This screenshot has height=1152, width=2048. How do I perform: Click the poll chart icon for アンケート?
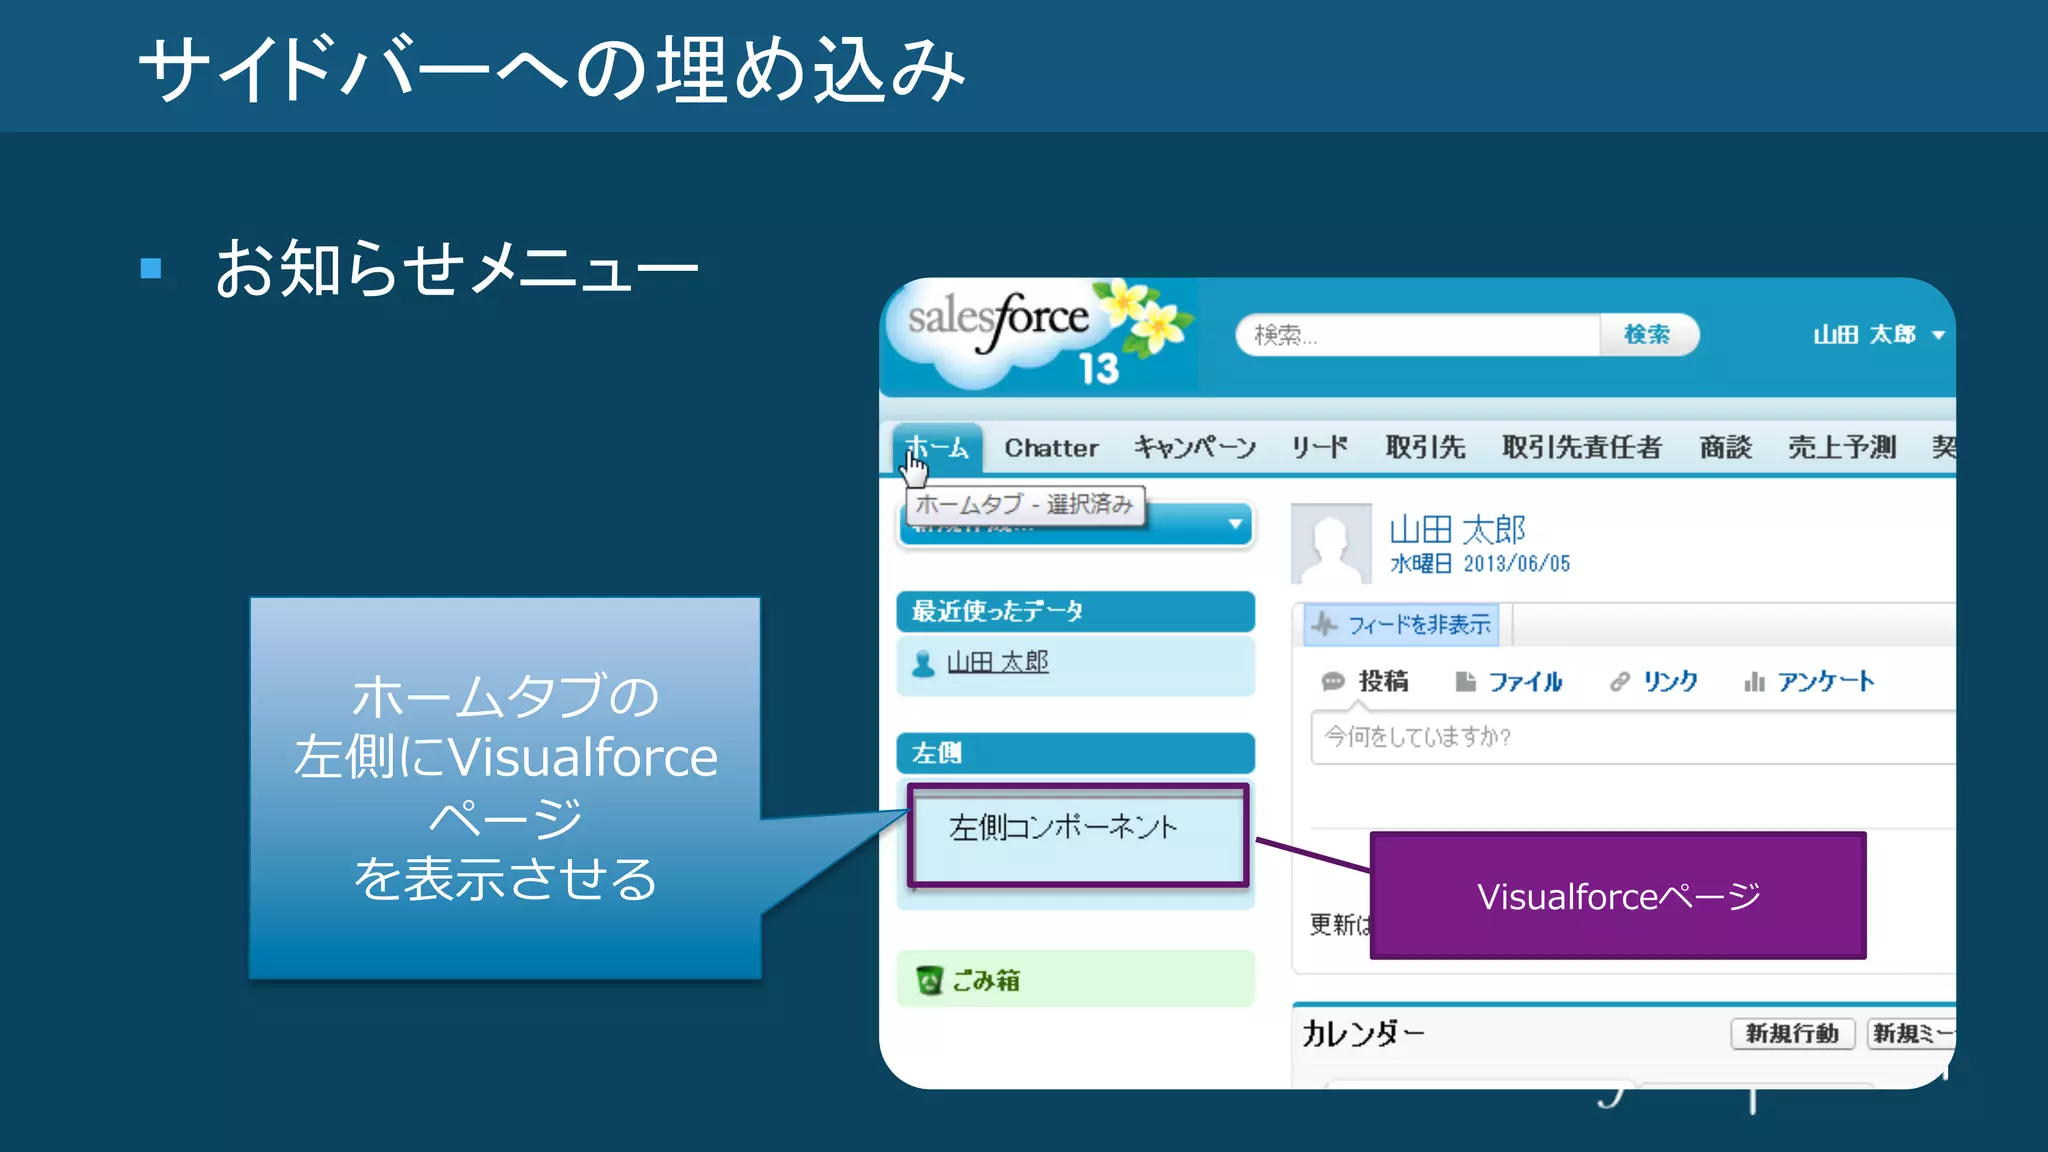pos(1754,682)
